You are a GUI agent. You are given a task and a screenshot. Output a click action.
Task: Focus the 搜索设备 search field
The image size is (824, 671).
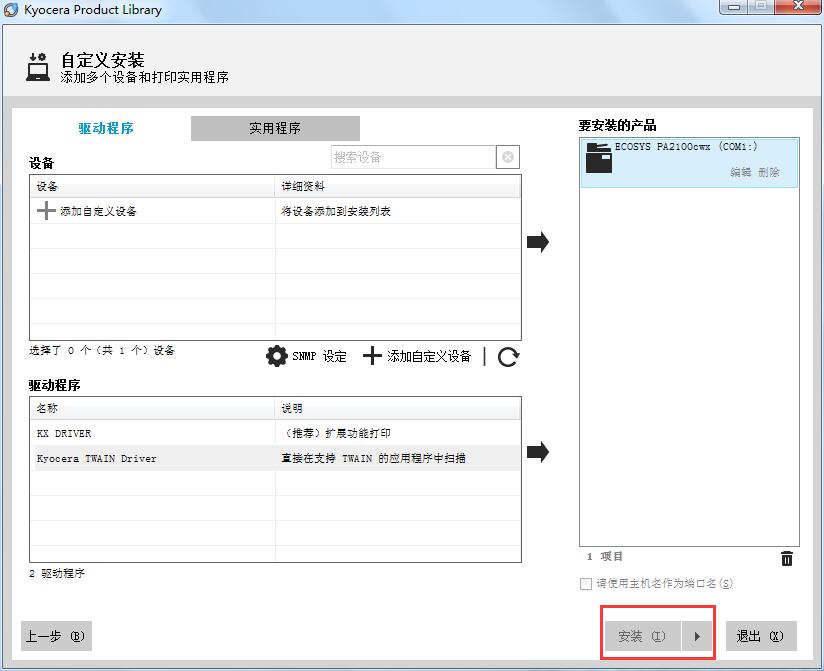pyautogui.click(x=414, y=157)
